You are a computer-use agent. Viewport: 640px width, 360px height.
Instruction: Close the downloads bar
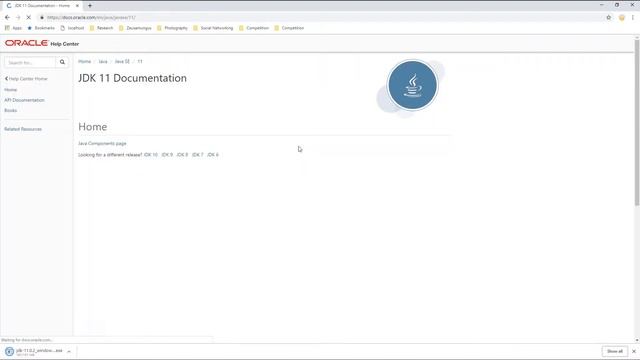(634, 351)
